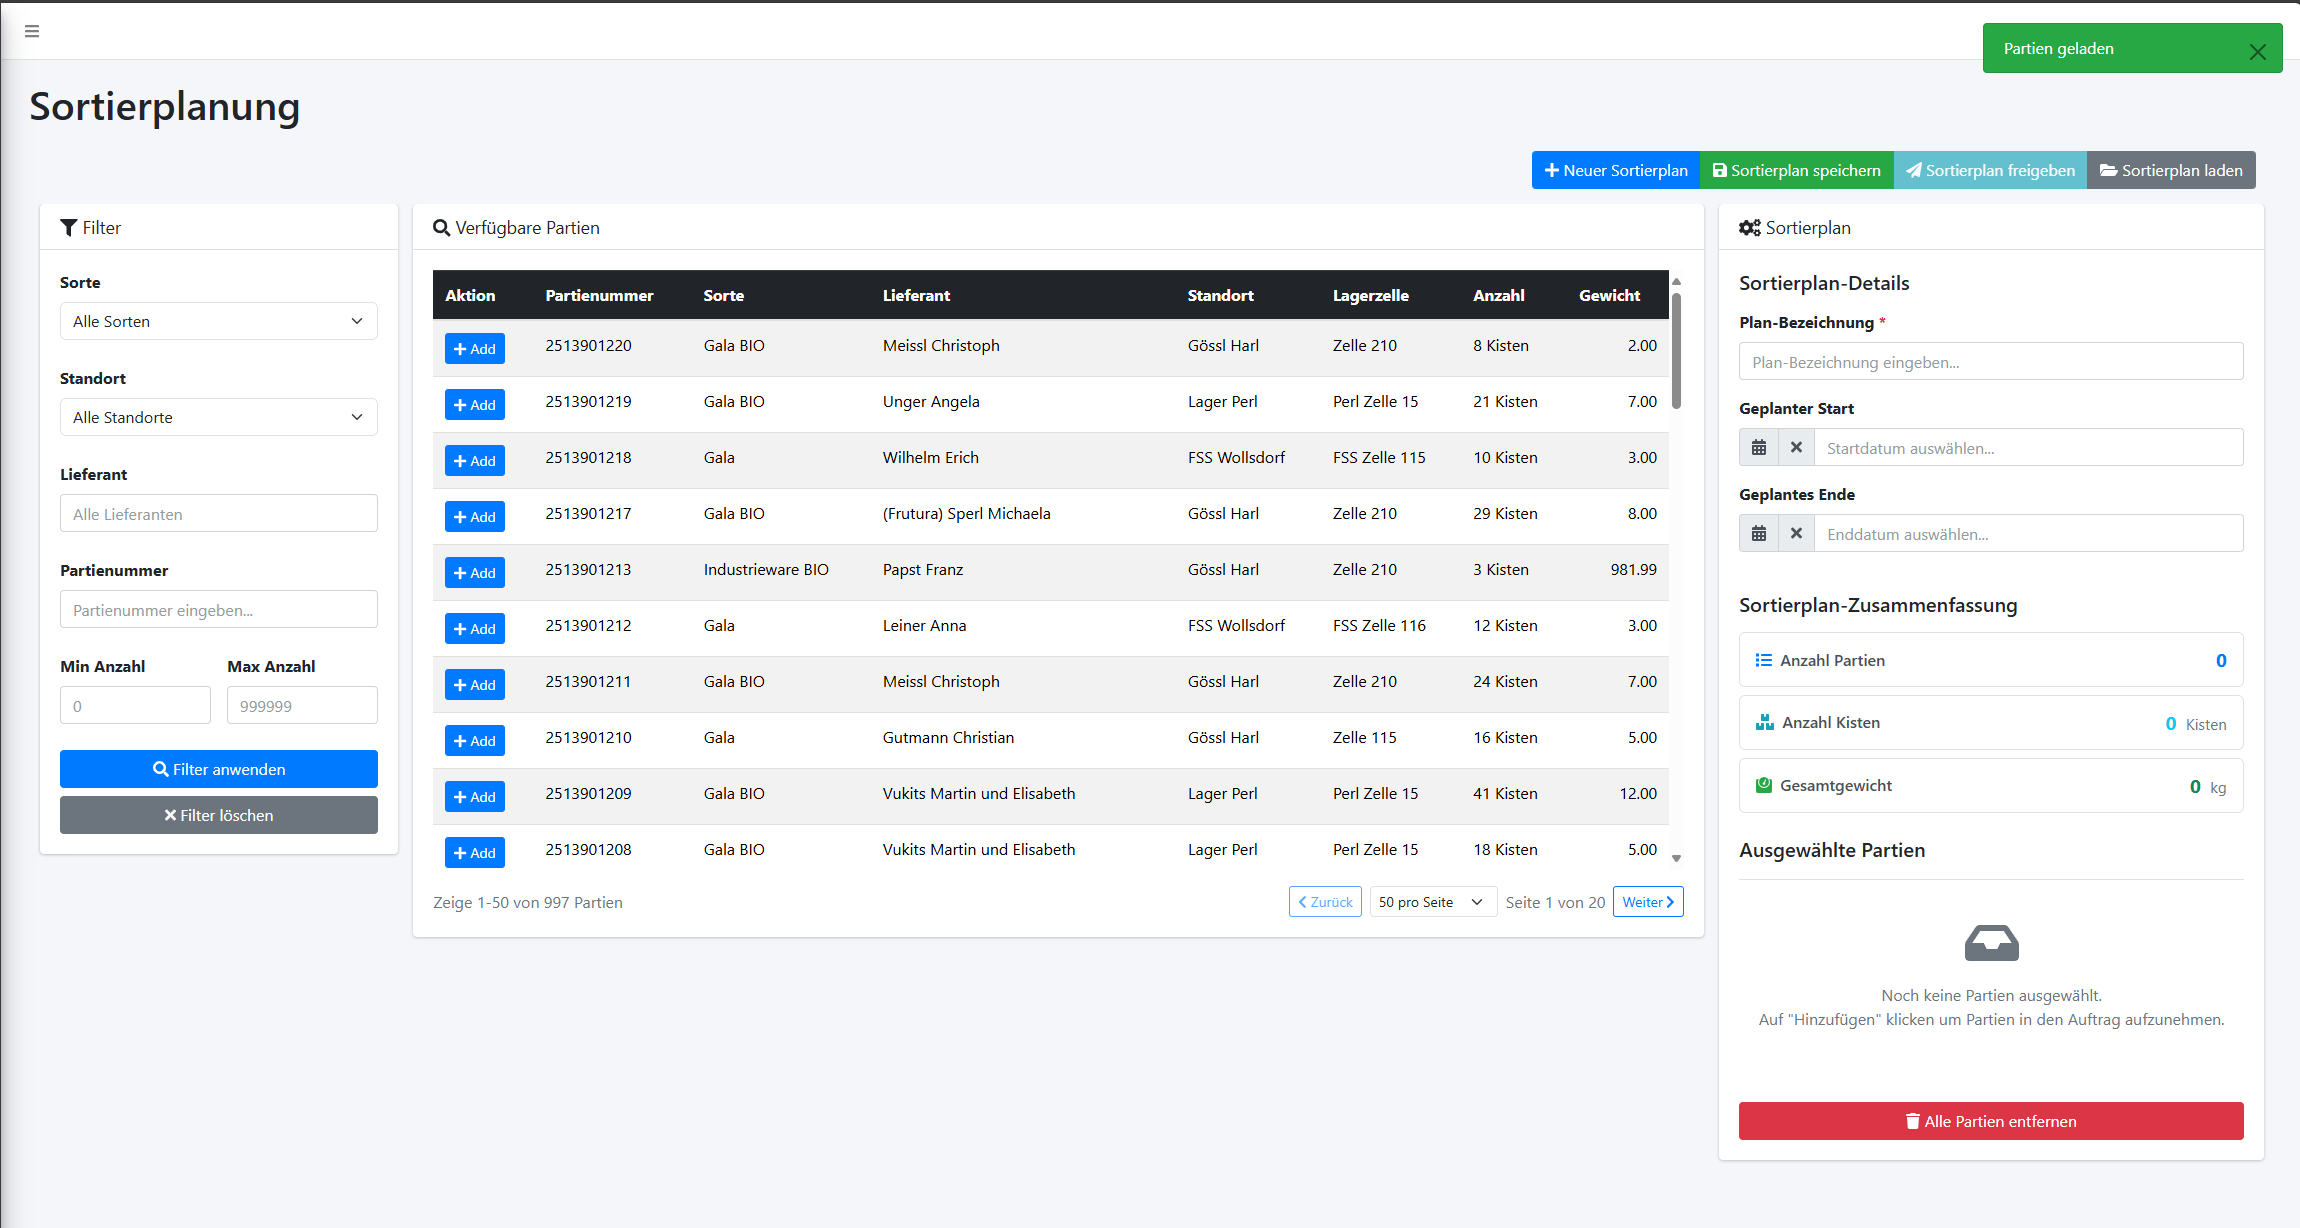Open the Sorte dropdown
Image resolution: width=2300 pixels, height=1228 pixels.
(218, 321)
